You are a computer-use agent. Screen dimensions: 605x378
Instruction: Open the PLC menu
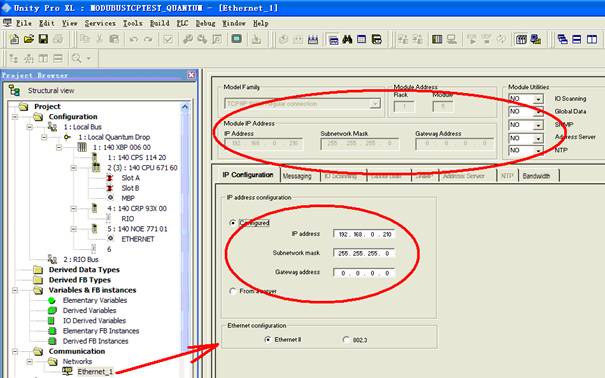(x=182, y=24)
